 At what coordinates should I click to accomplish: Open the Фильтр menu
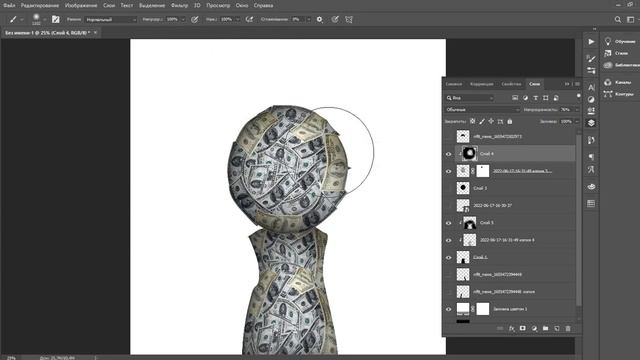point(179,5)
